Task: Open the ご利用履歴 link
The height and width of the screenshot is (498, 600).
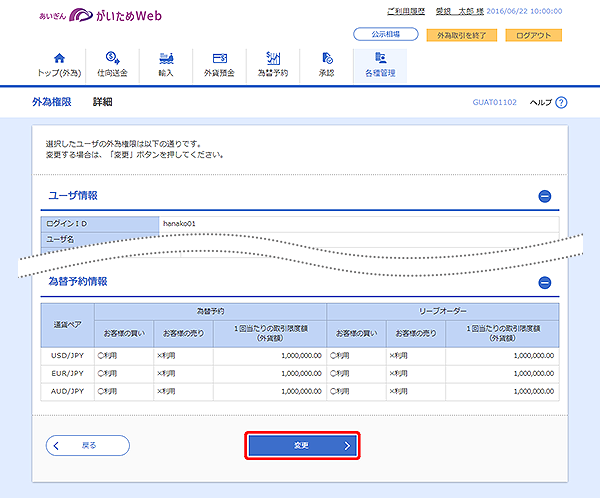Action: (406, 11)
